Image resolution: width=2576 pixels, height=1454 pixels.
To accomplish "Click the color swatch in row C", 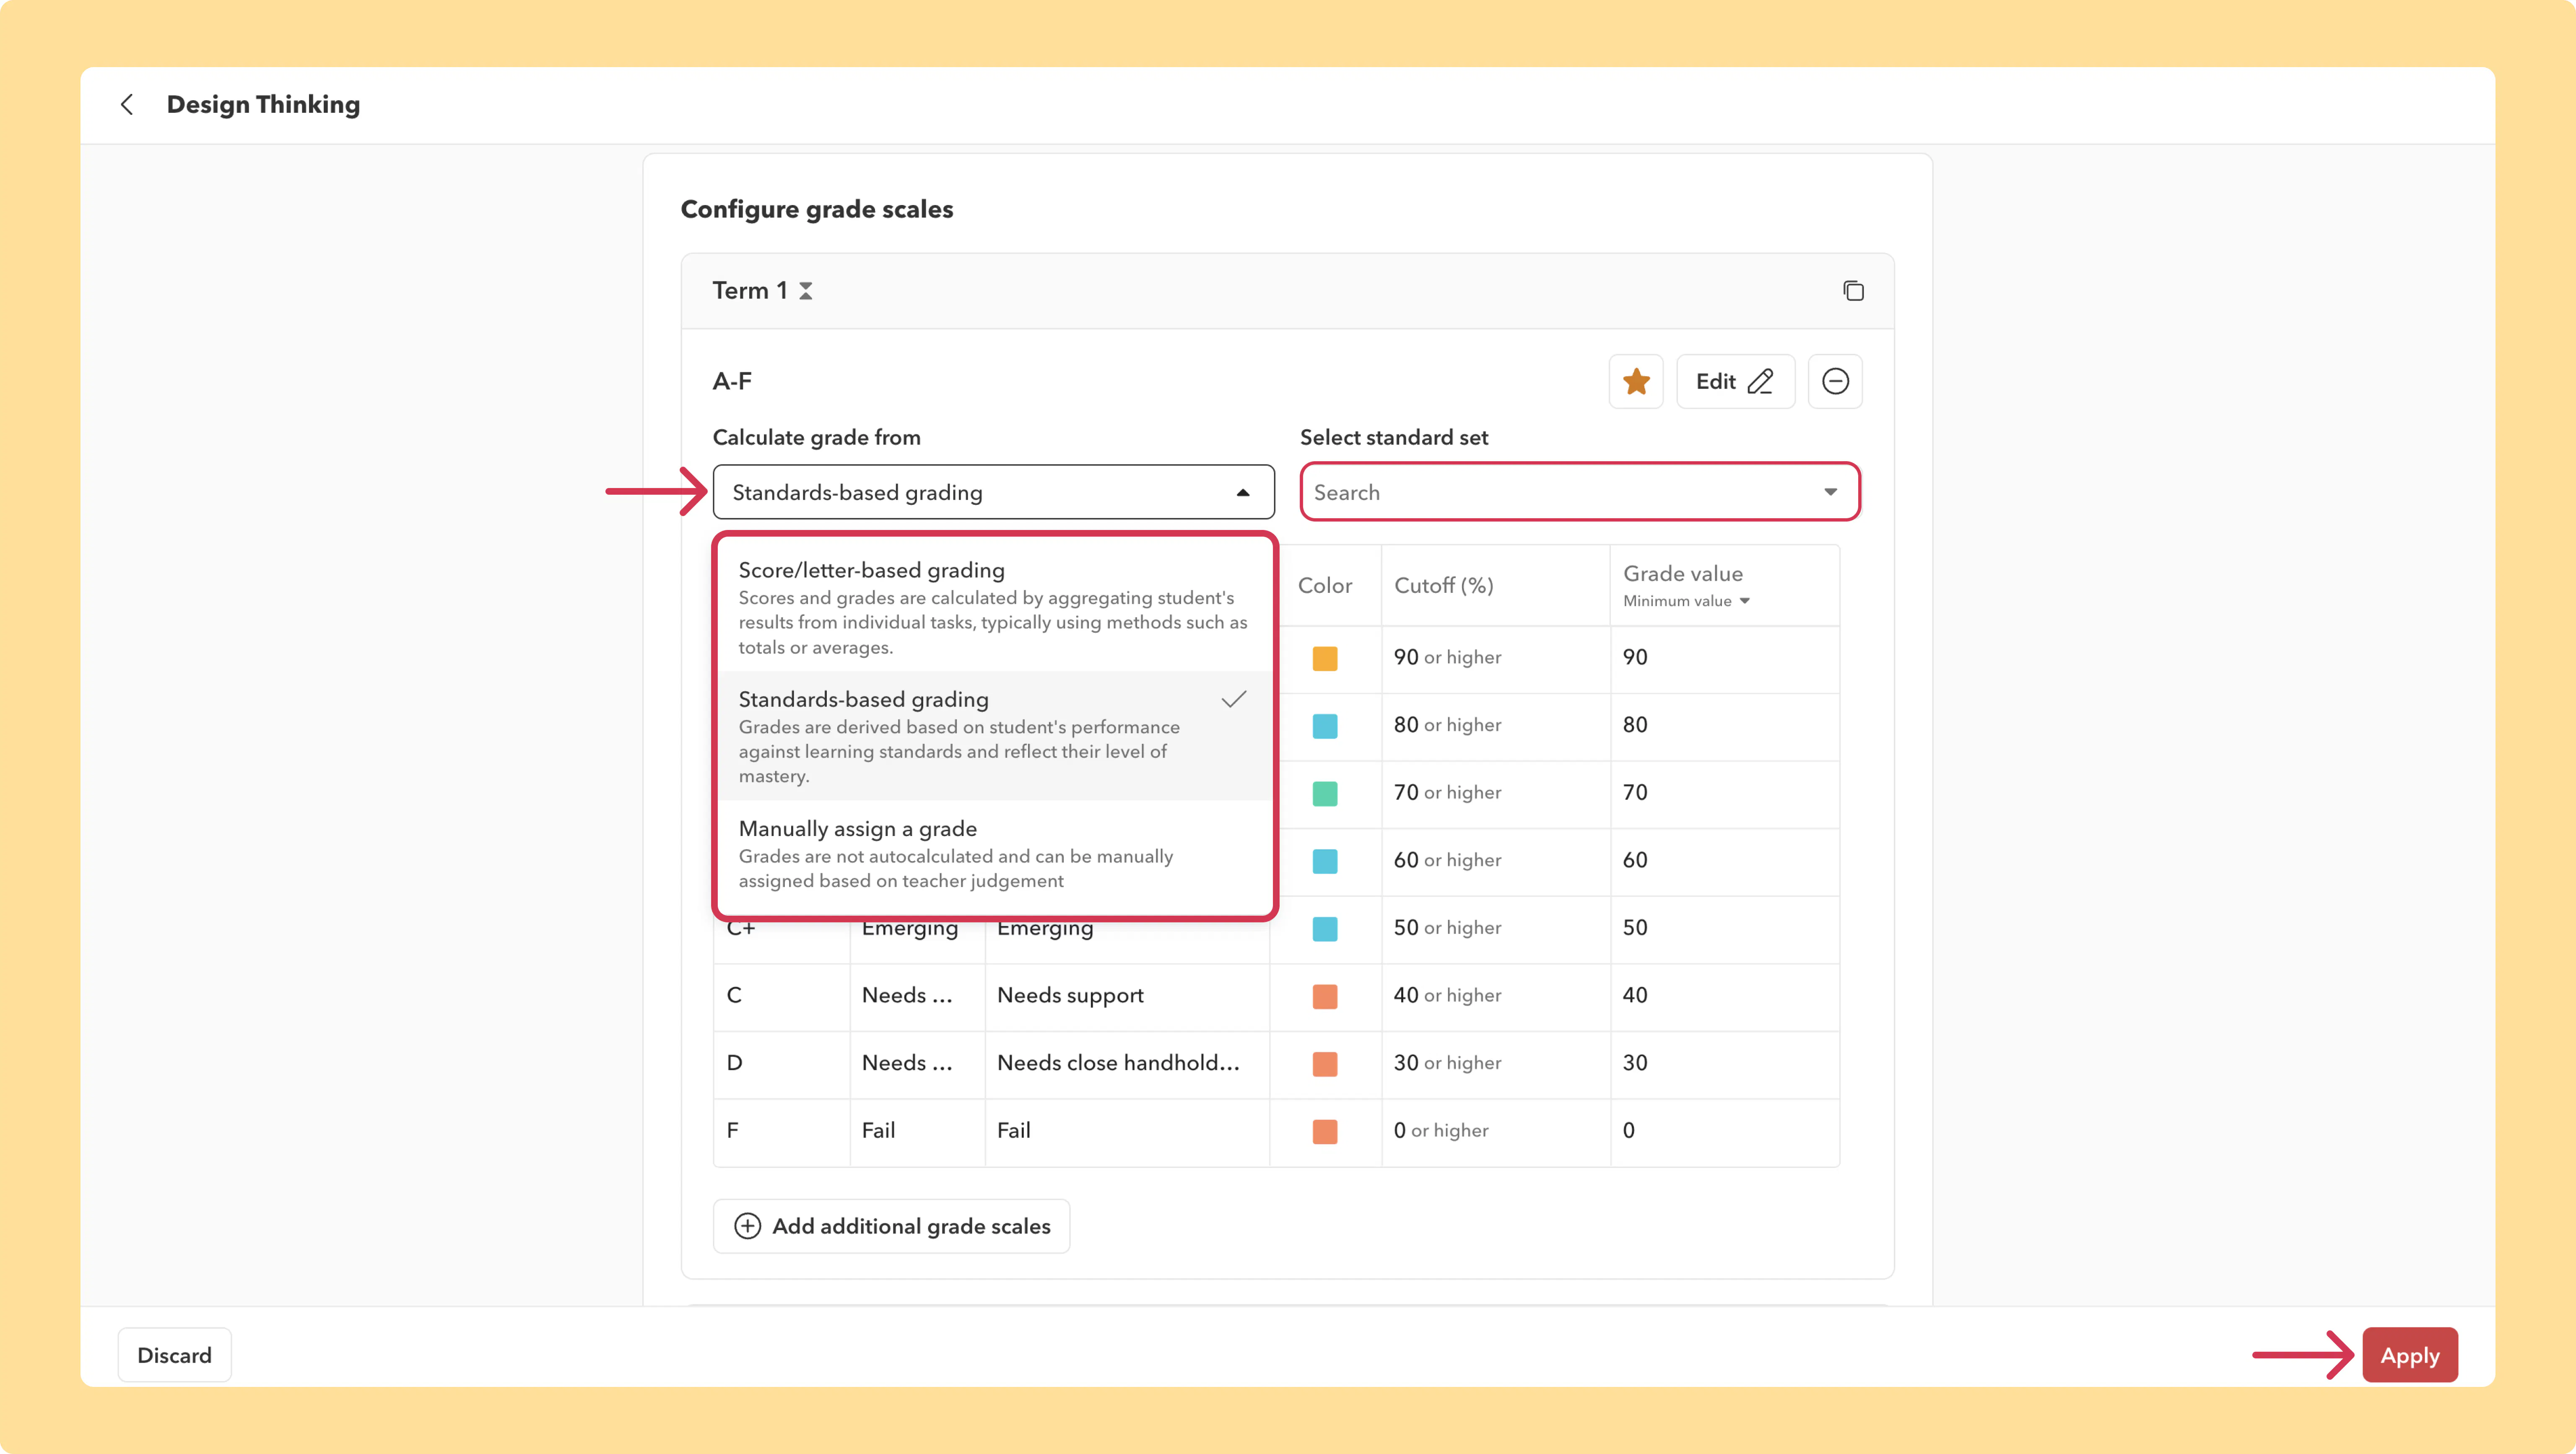I will pos(1325,996).
